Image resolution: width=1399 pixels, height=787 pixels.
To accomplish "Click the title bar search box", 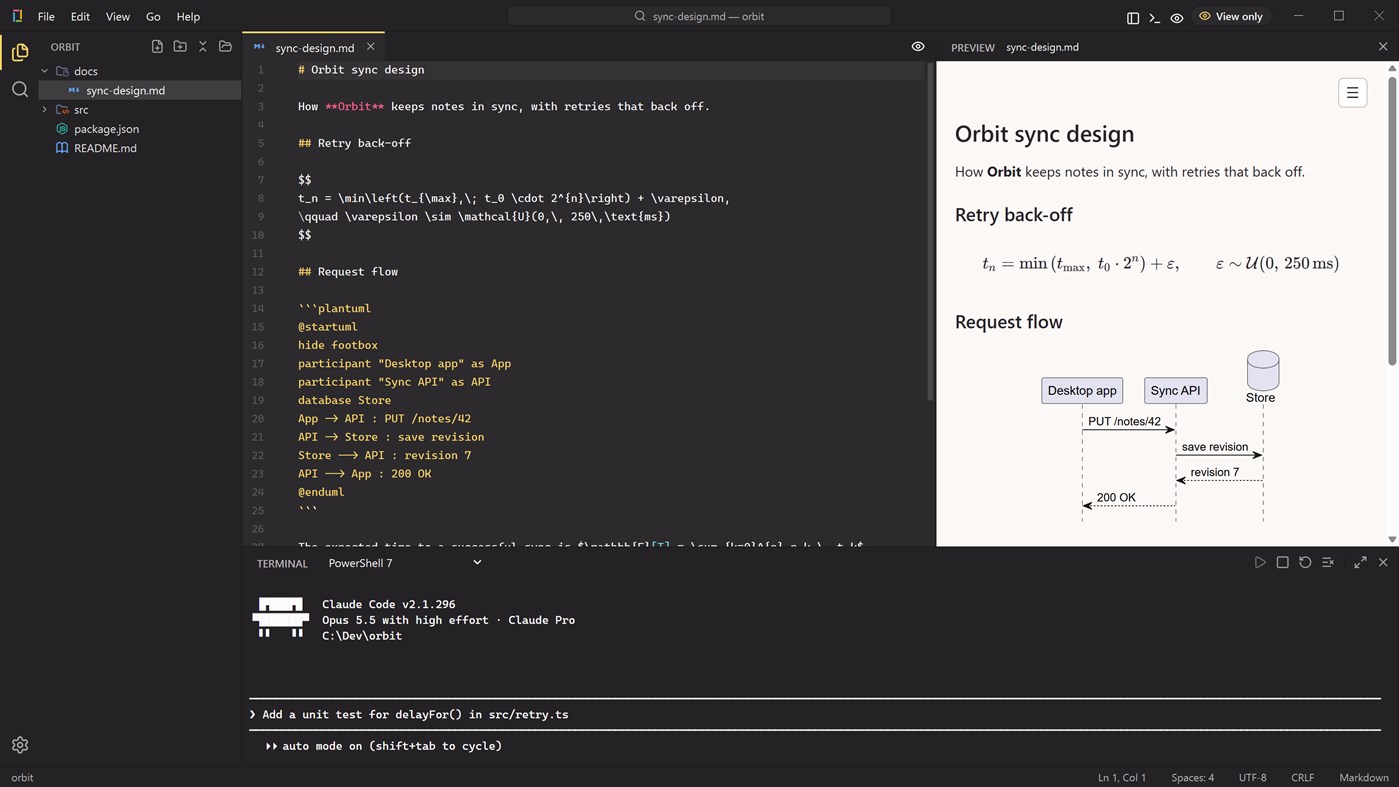I will tap(699, 16).
